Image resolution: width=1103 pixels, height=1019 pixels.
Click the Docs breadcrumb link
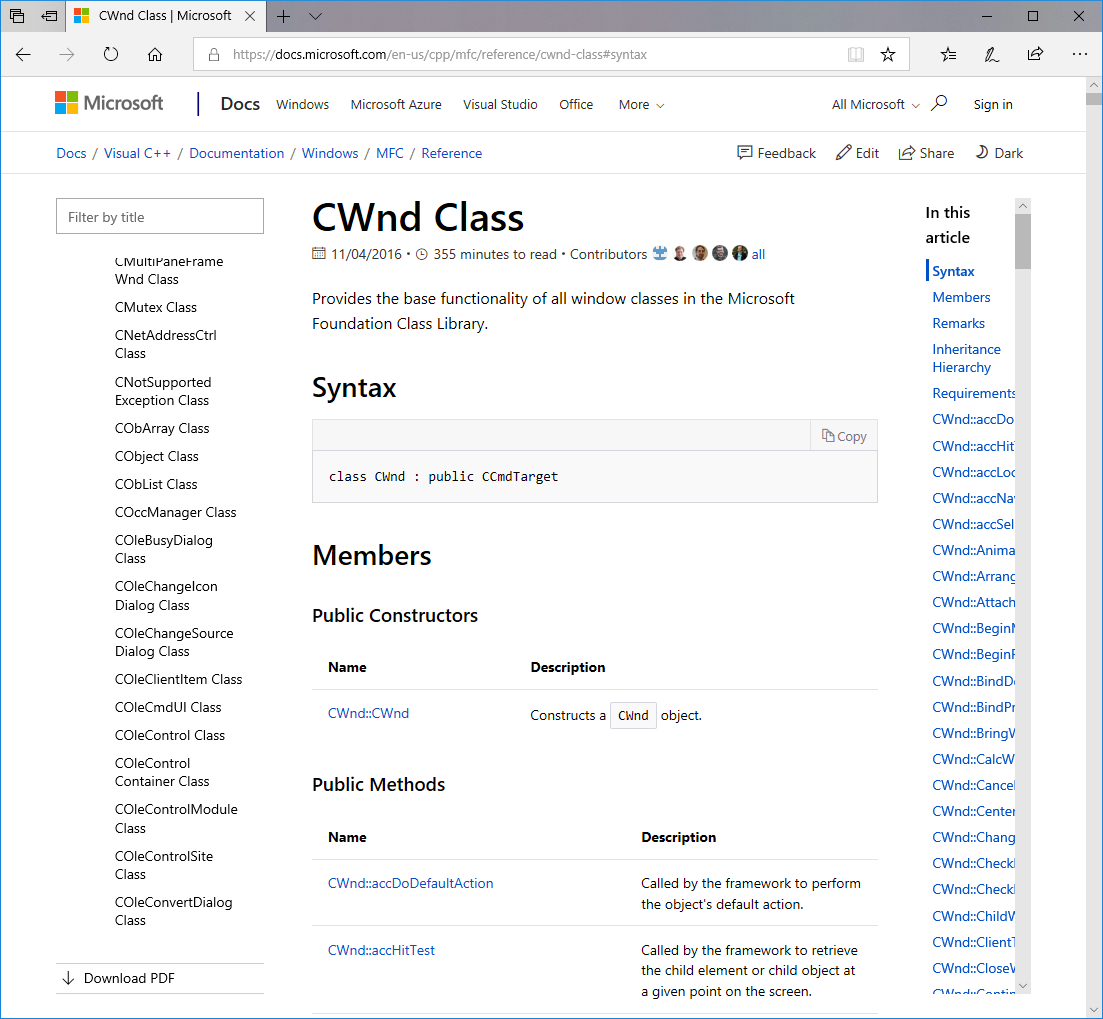[71, 153]
